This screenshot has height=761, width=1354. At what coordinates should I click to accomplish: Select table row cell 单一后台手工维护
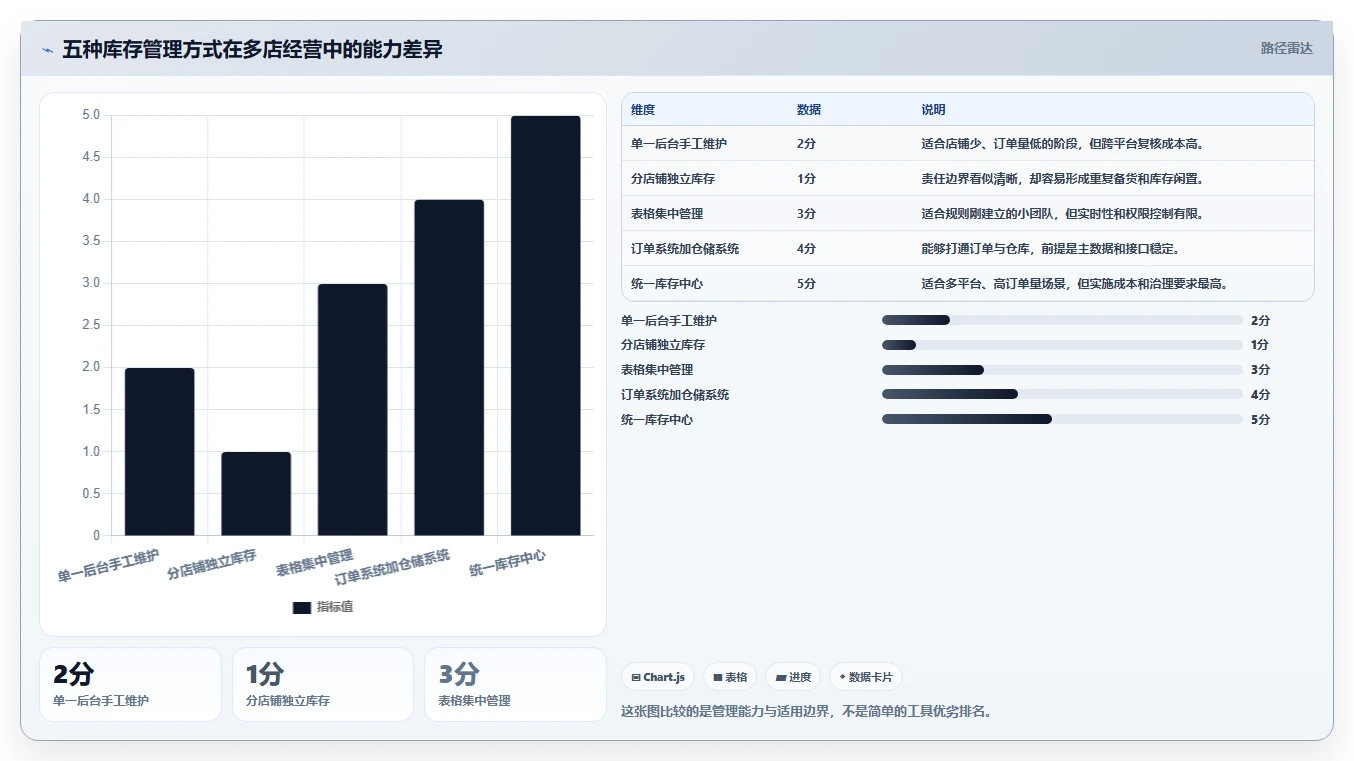click(x=679, y=144)
